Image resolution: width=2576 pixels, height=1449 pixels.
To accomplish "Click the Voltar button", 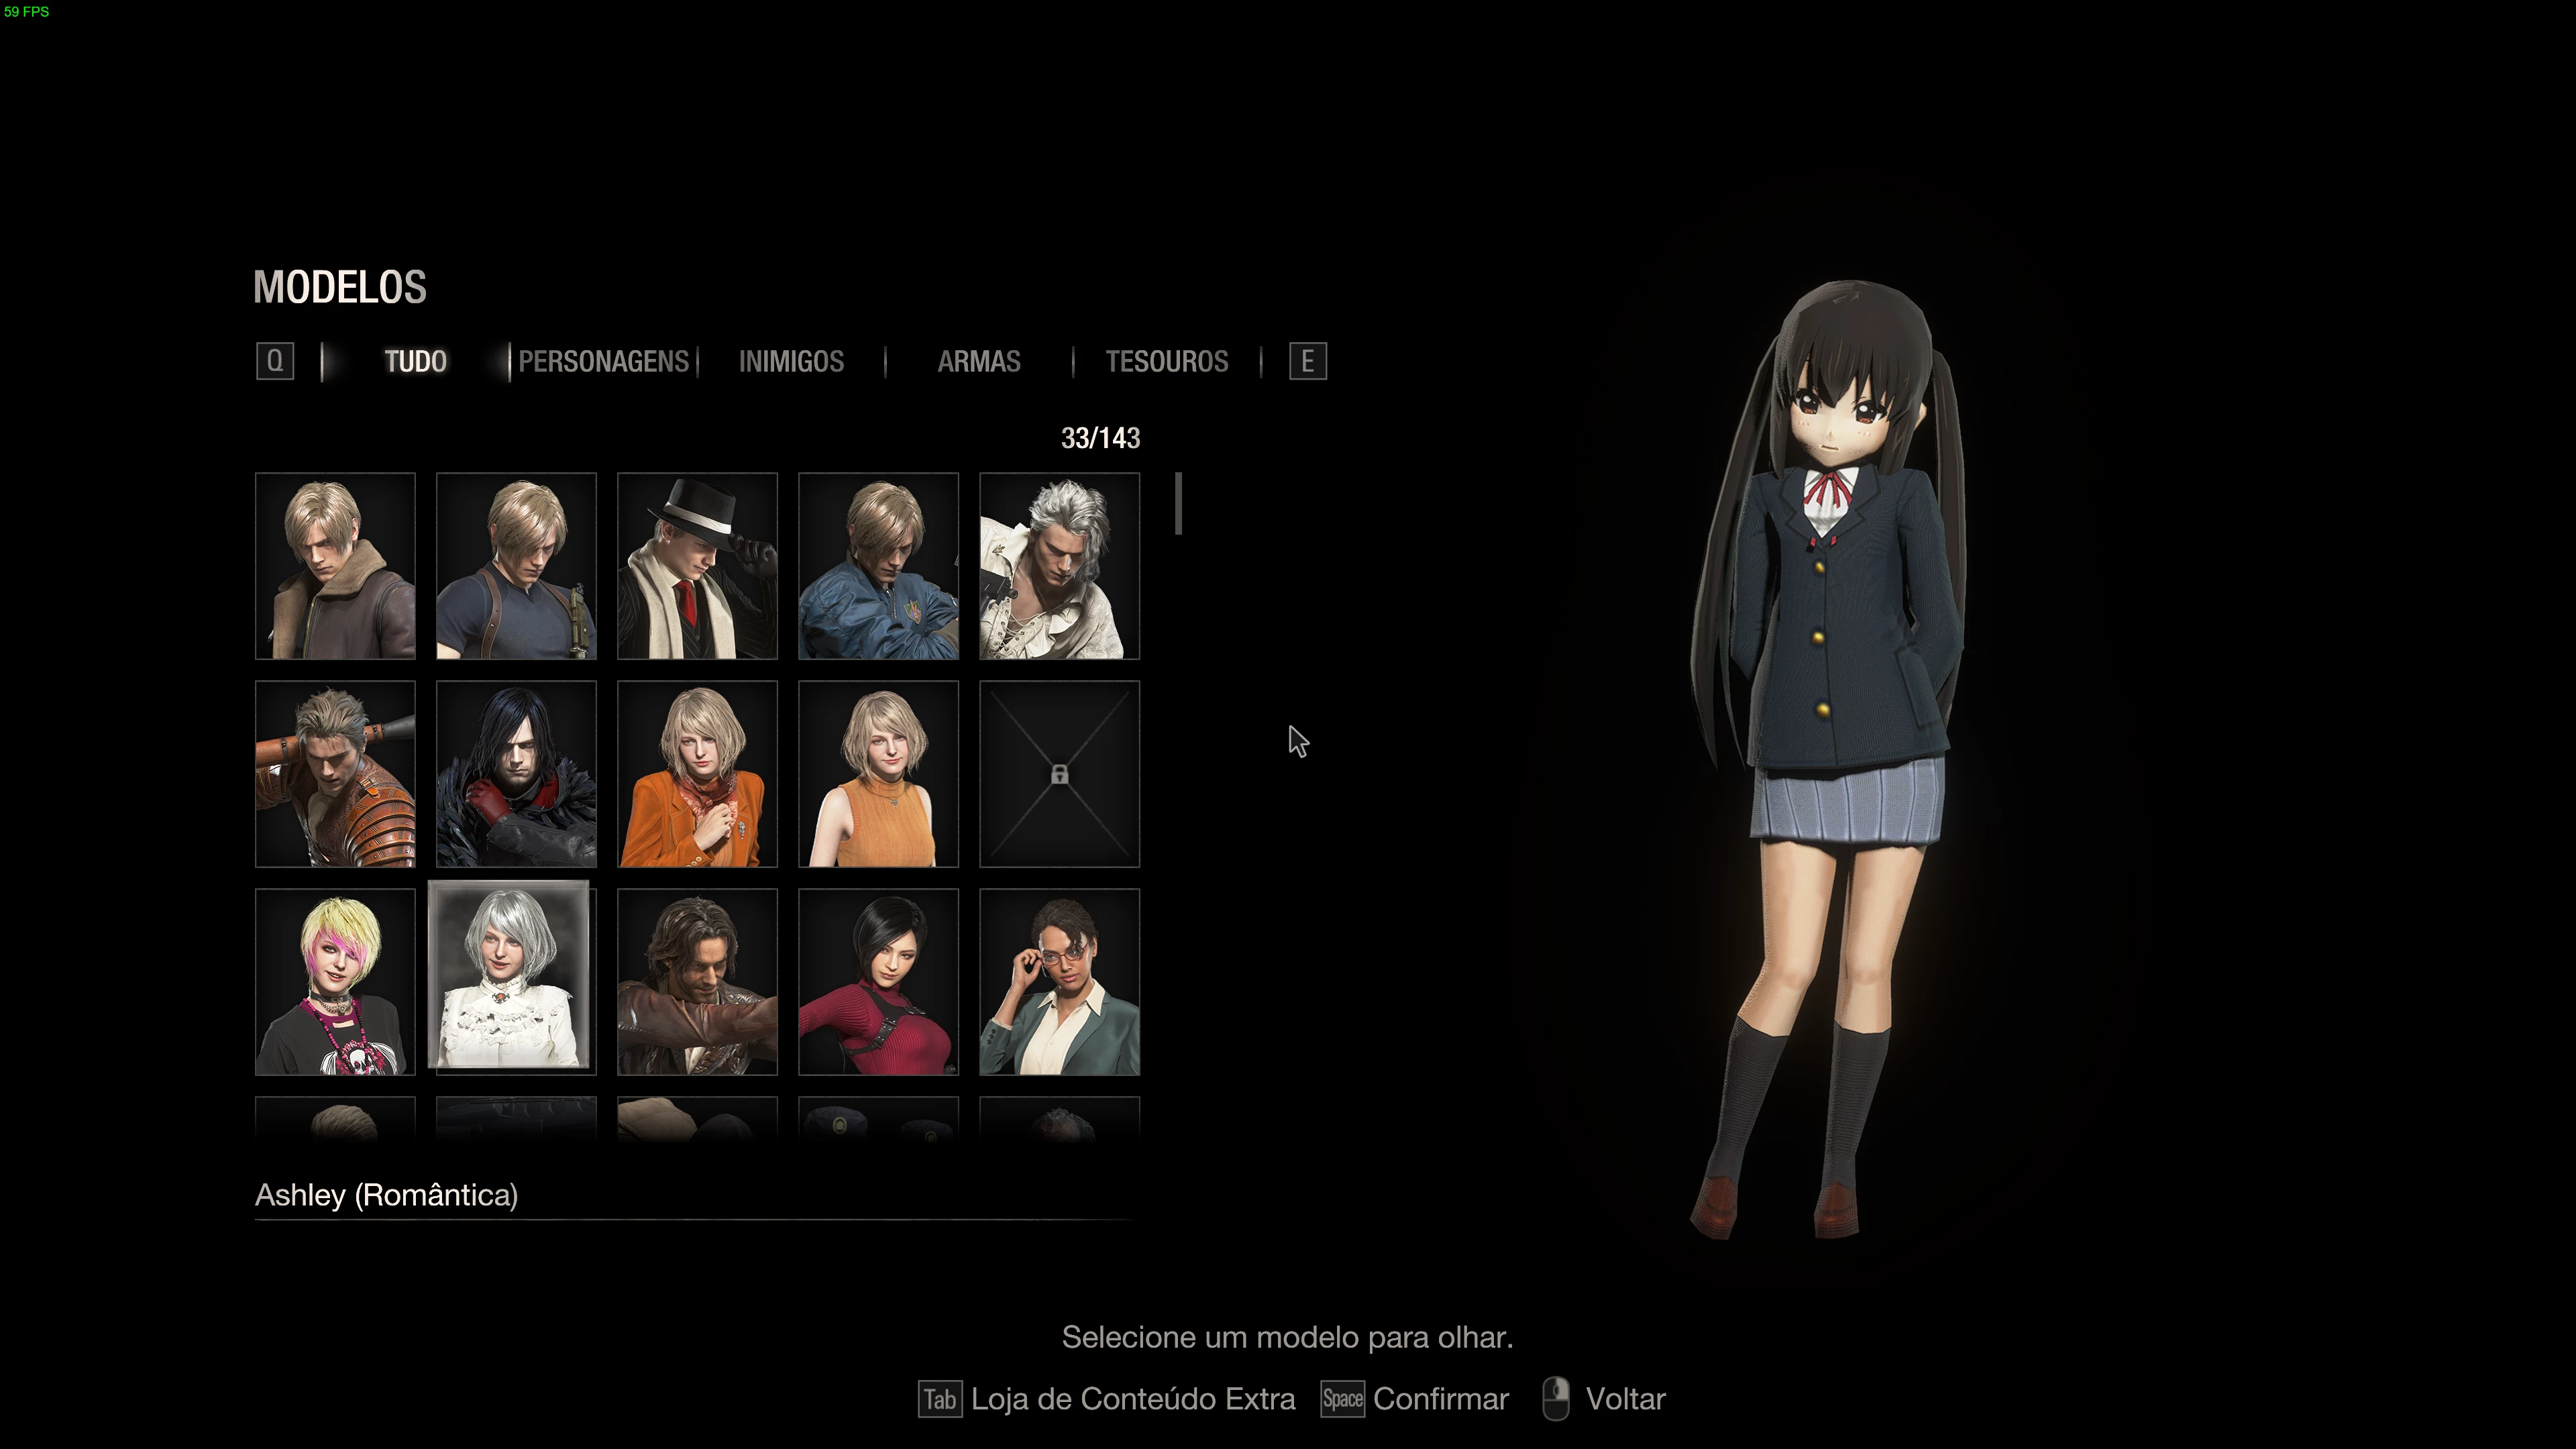I will click(x=1625, y=1399).
